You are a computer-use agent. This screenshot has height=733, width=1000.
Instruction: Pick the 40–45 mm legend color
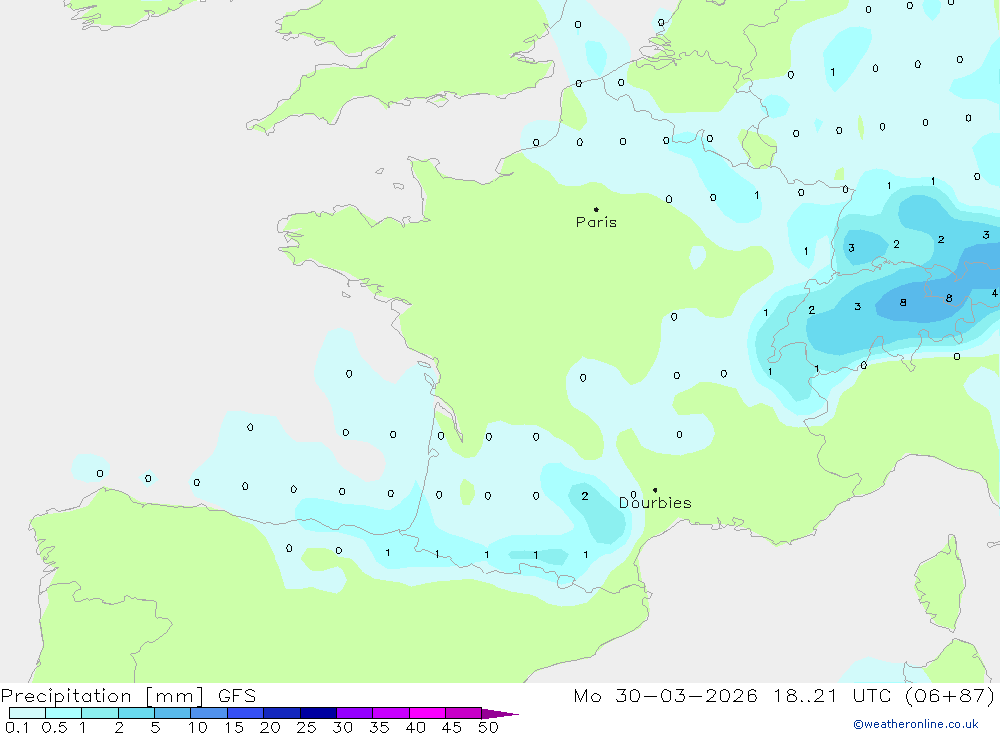coord(427,713)
